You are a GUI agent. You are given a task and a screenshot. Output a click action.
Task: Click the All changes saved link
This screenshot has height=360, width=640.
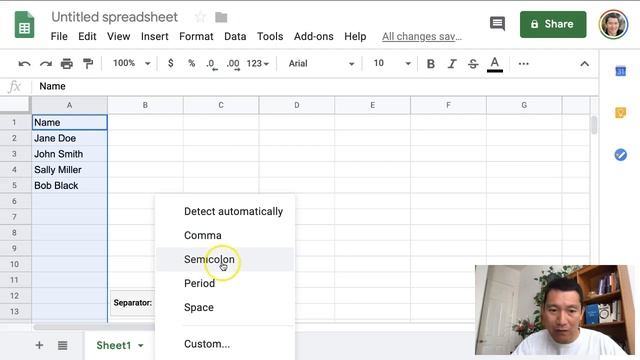tap(422, 36)
